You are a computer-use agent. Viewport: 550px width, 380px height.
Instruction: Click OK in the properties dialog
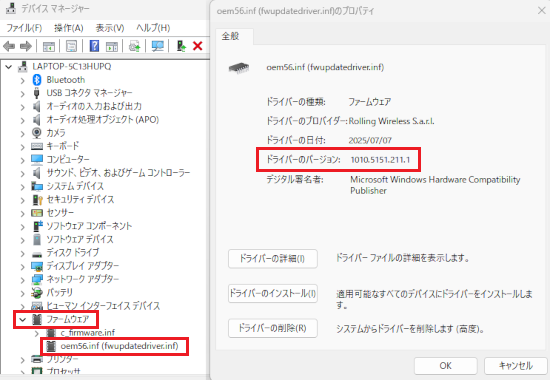tap(445, 366)
